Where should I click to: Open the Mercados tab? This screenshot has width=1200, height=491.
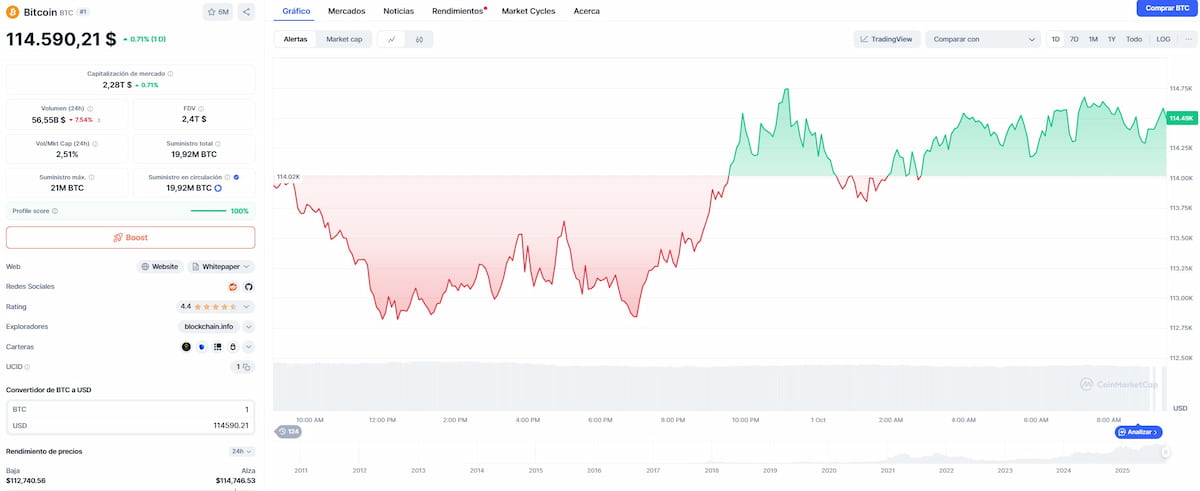click(347, 11)
